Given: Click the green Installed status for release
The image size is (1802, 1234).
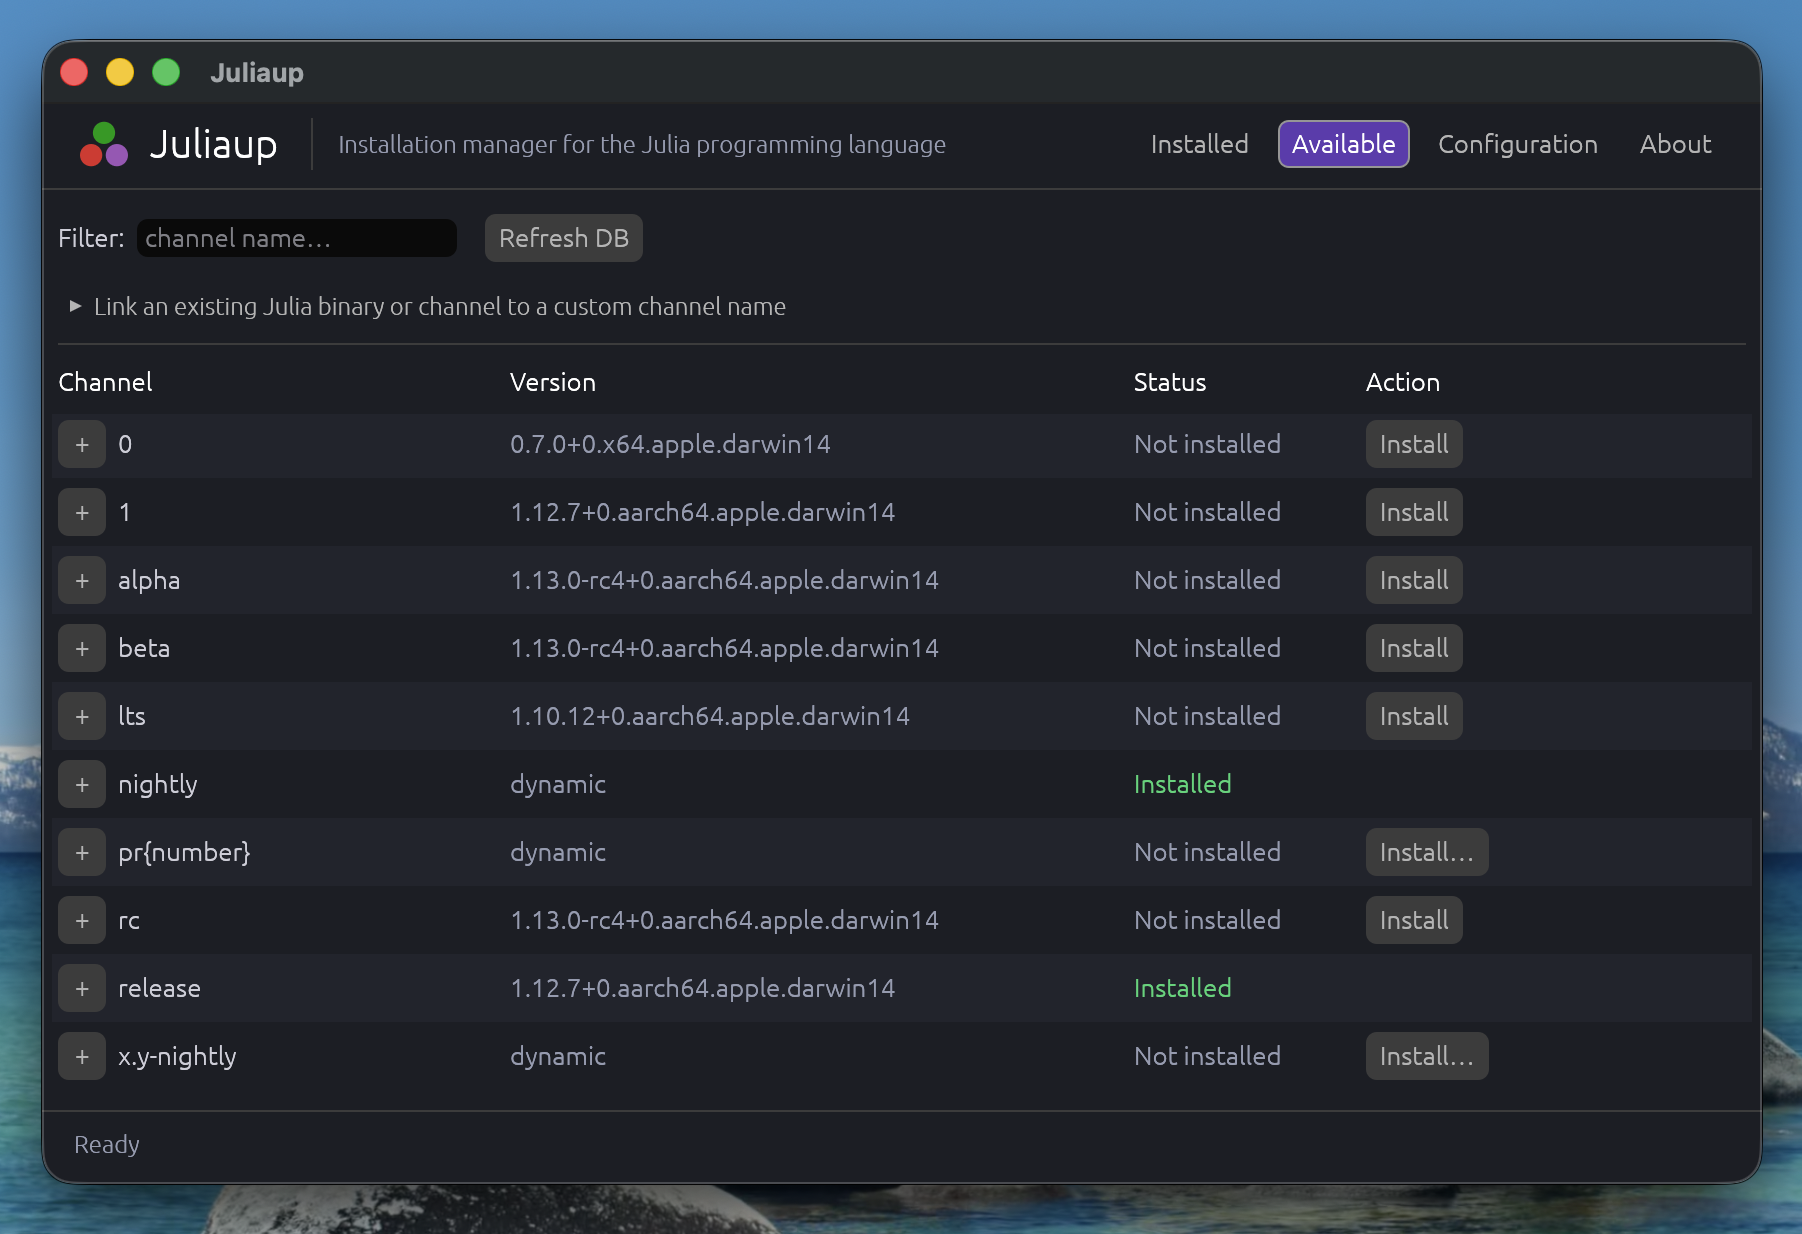Looking at the screenshot, I should point(1182,988).
